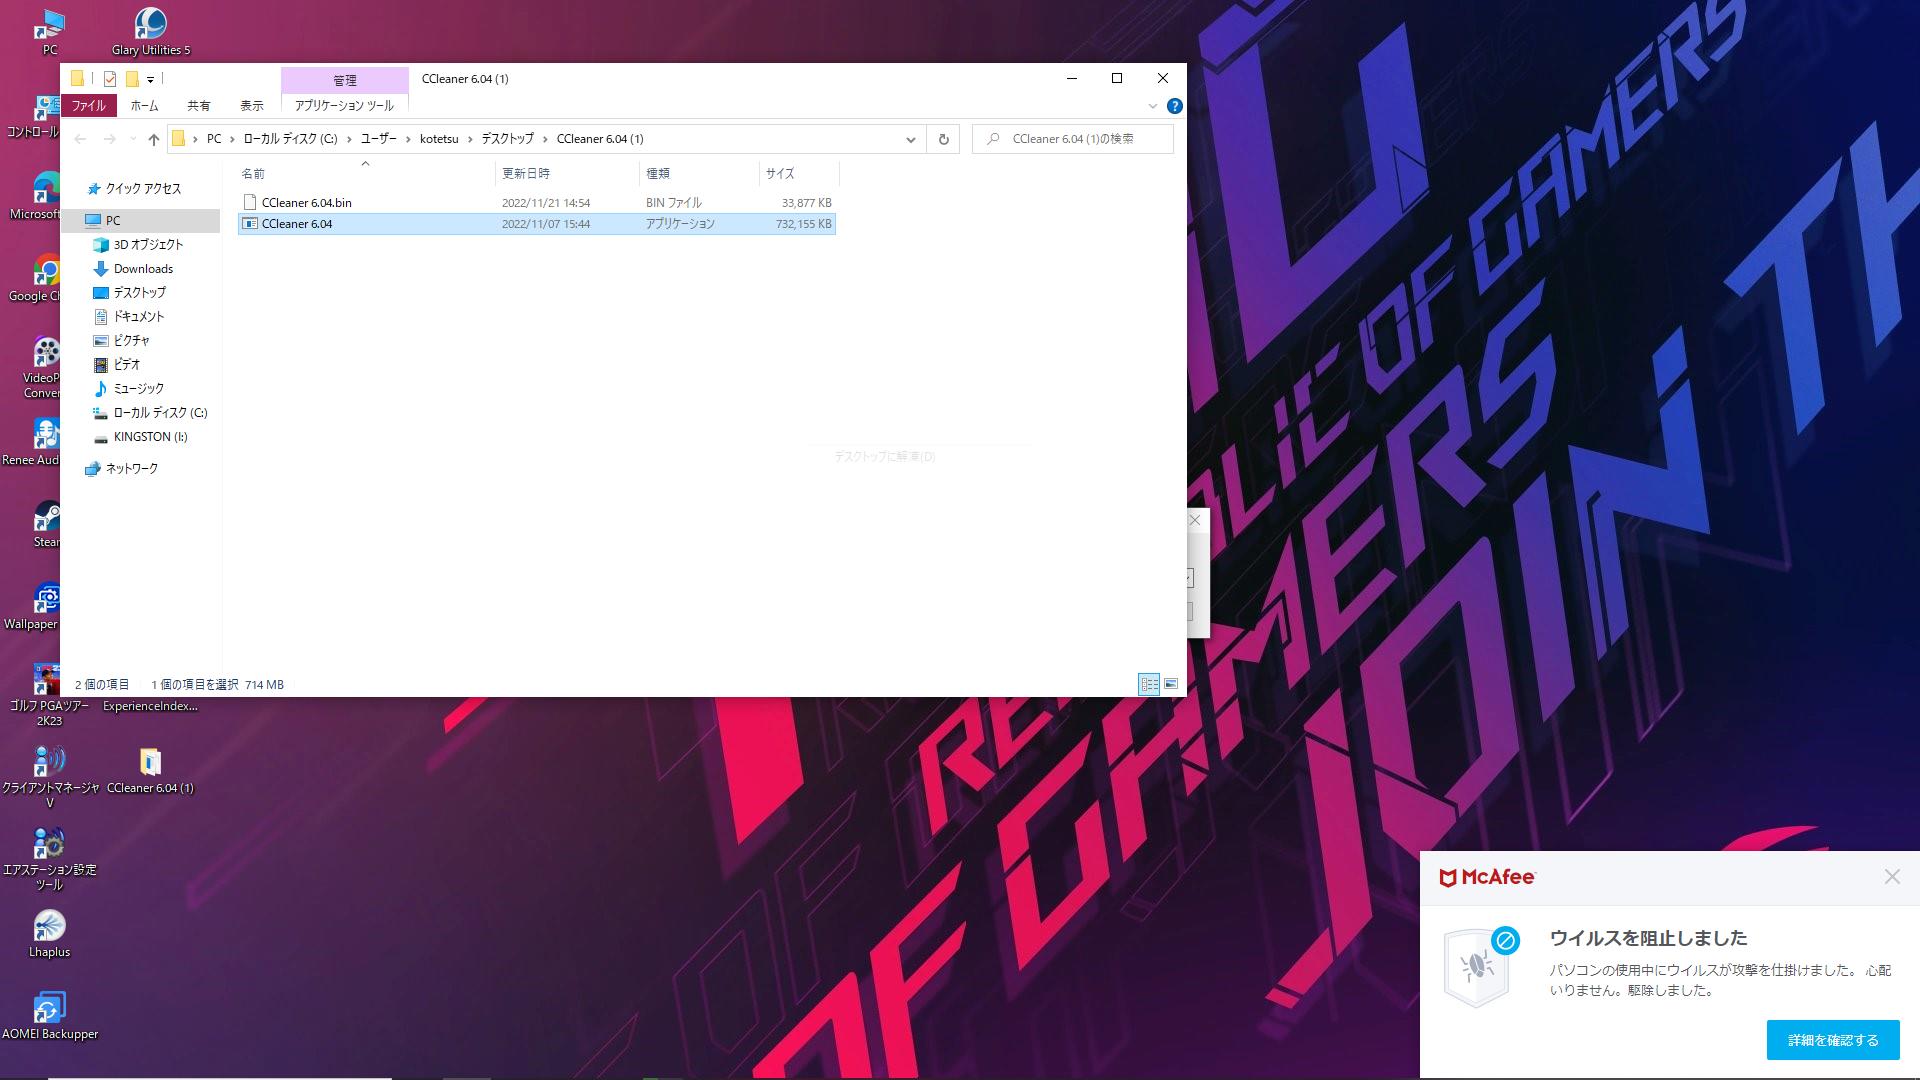1920x1080 pixels.
Task: Expand the address bar history dropdown
Action: coord(910,139)
